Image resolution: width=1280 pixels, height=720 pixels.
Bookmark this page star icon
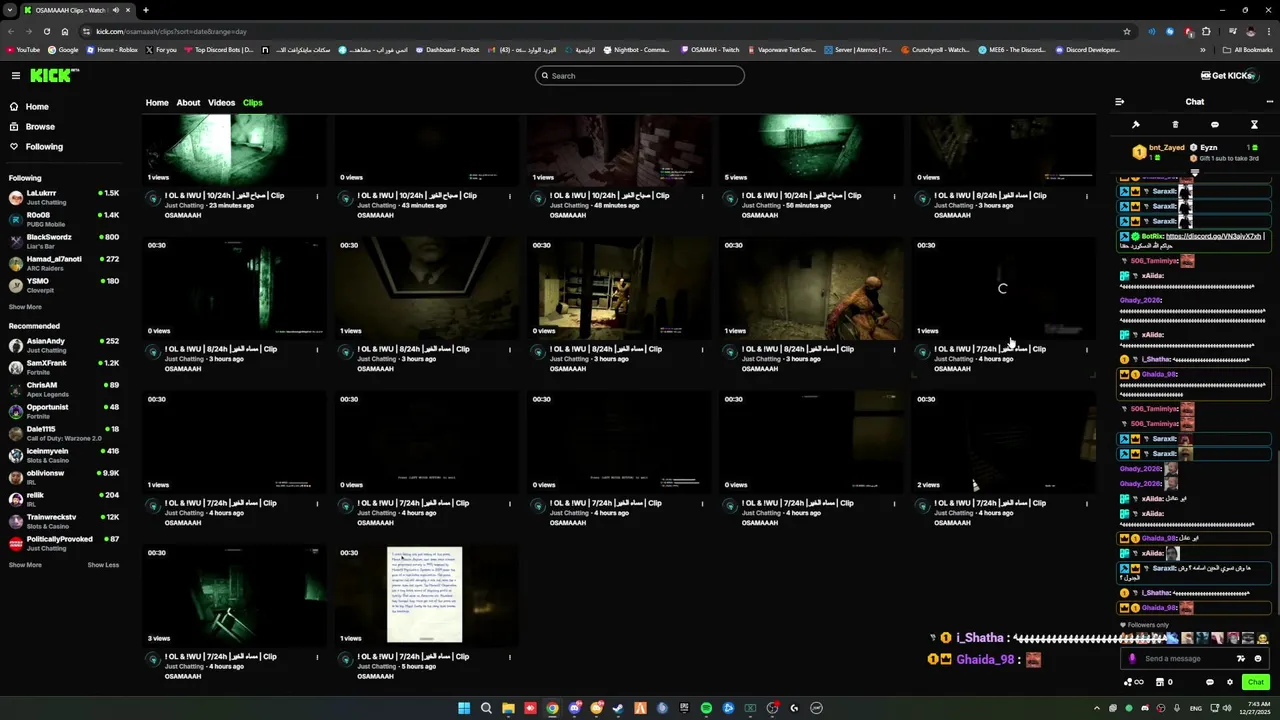[1127, 31]
